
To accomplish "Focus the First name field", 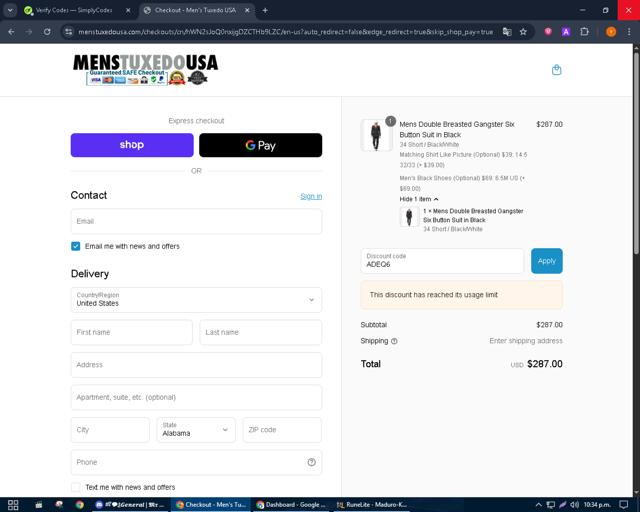I will tap(131, 332).
